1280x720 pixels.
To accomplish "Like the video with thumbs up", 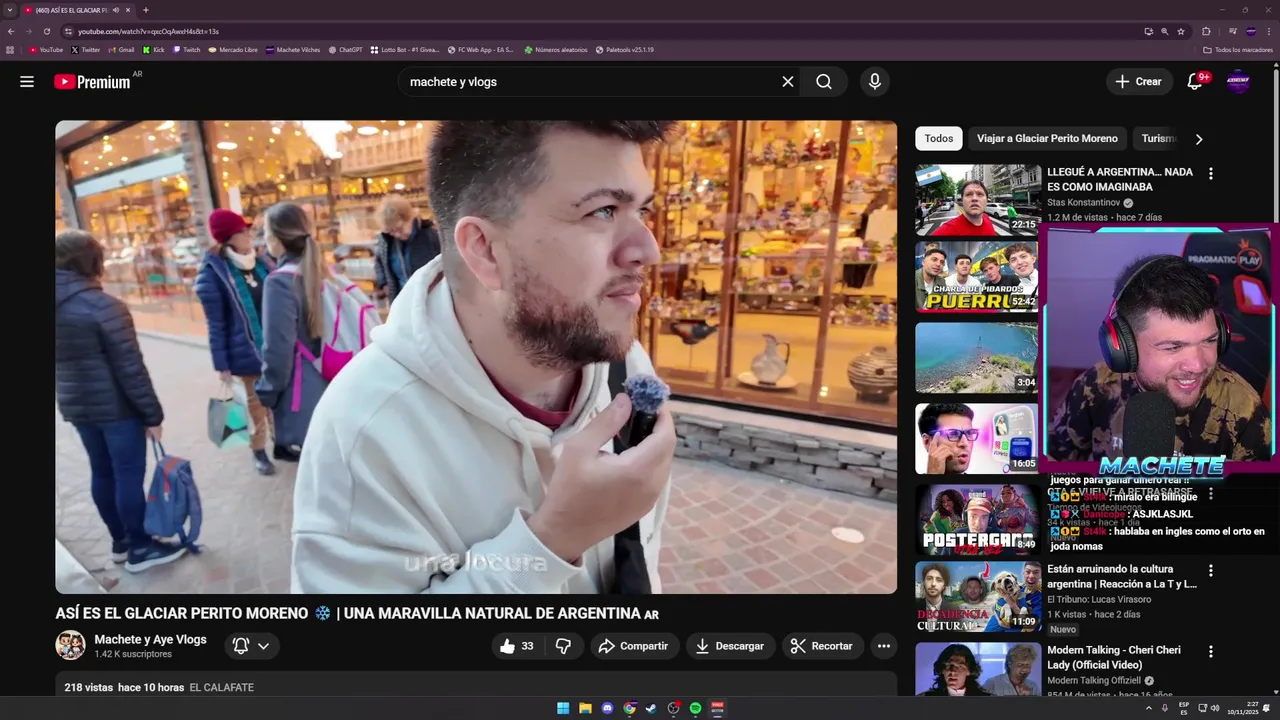I will [517, 646].
